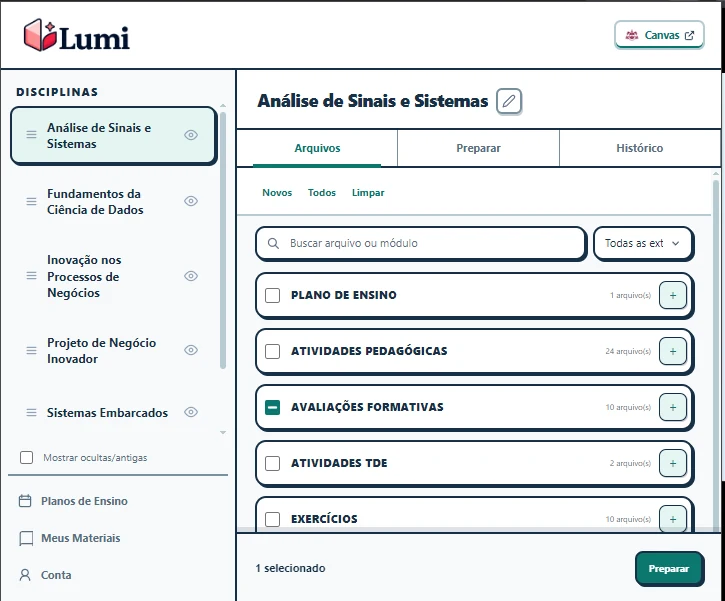This screenshot has height=601, width=725.
Task: Toggle visibility of Sistemas Embarcados
Action: coord(191,412)
